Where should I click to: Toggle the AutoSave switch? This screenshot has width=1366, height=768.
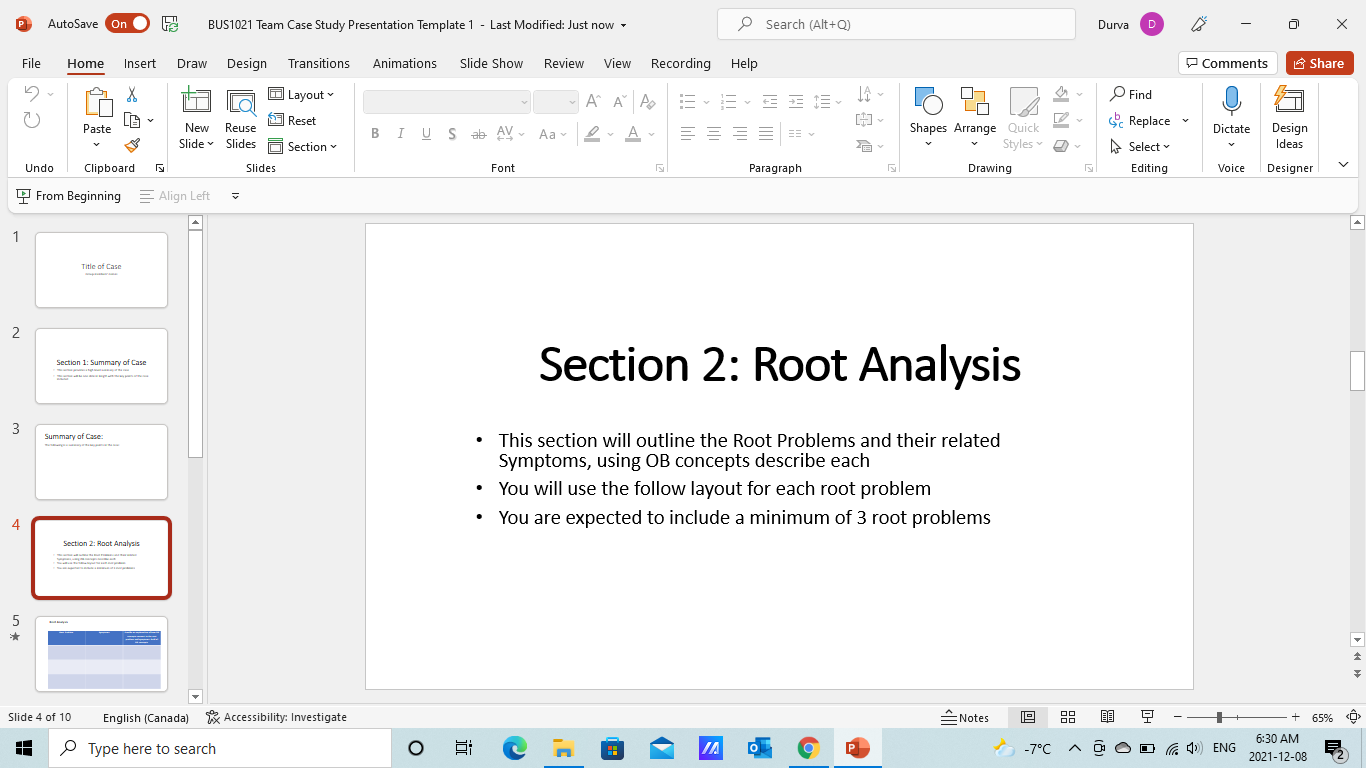[x=128, y=24]
